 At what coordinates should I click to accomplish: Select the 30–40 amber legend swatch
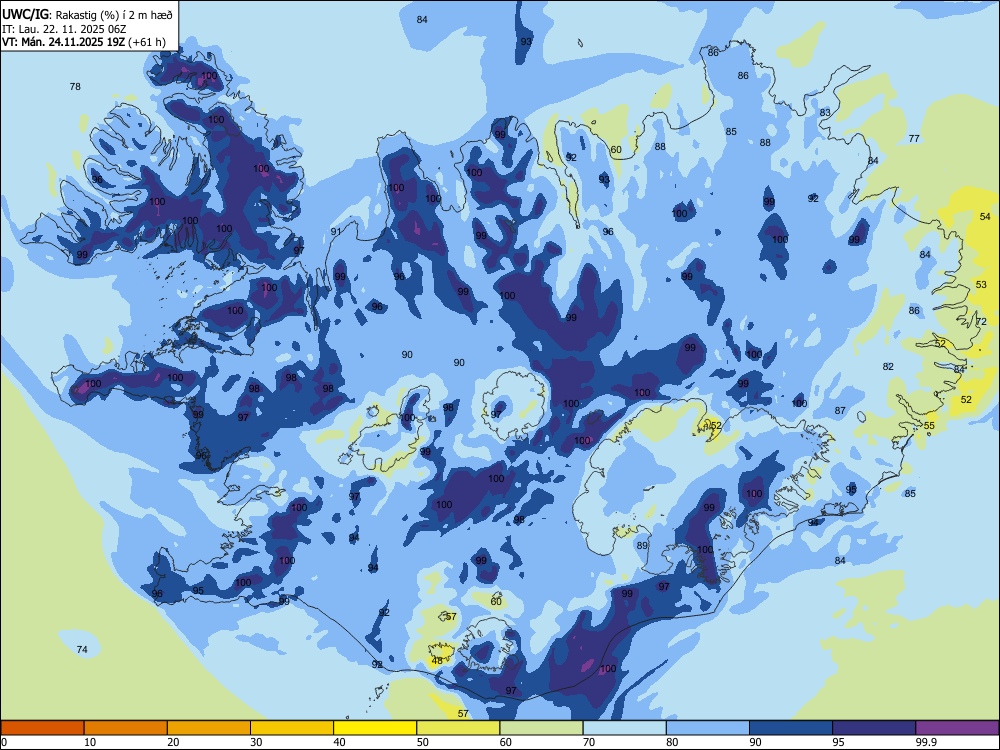pos(292,728)
